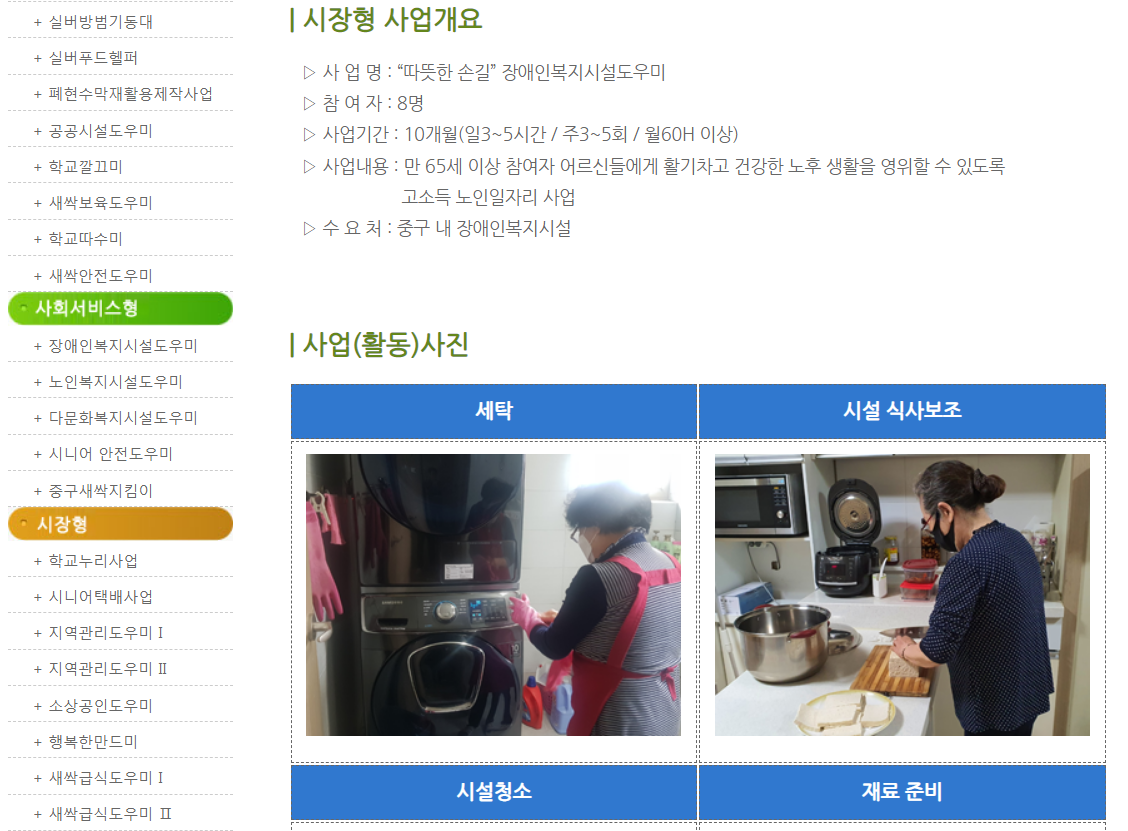The height and width of the screenshot is (831, 1128).
Task: Open the 사회서비스형 green category header
Action: [x=120, y=309]
